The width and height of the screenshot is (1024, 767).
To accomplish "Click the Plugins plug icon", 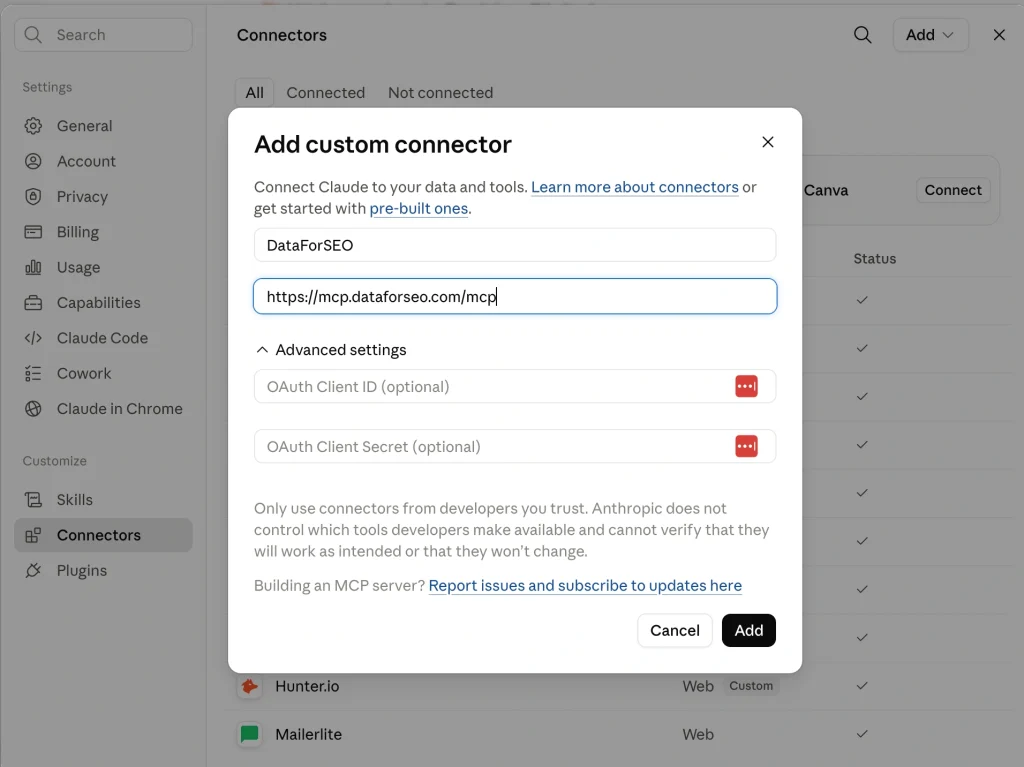I will pos(33,570).
